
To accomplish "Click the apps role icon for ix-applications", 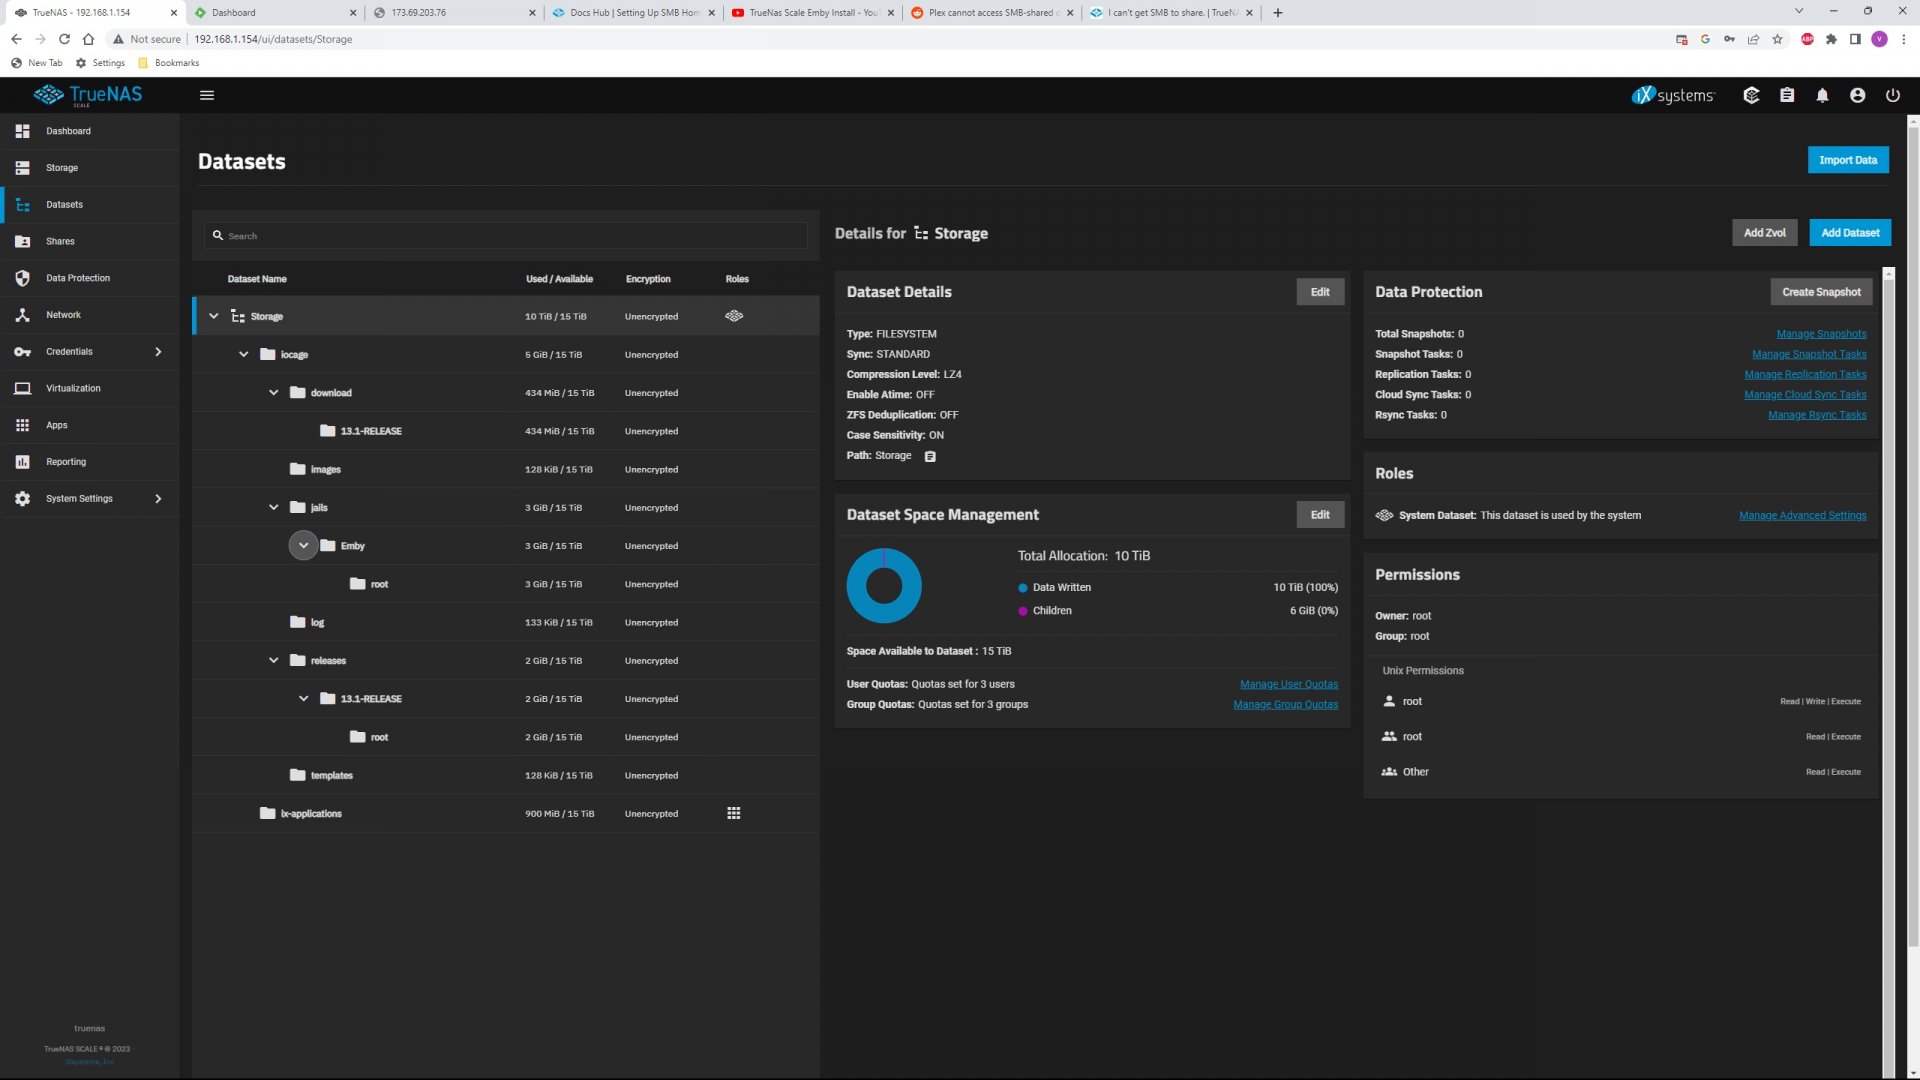I will (734, 813).
